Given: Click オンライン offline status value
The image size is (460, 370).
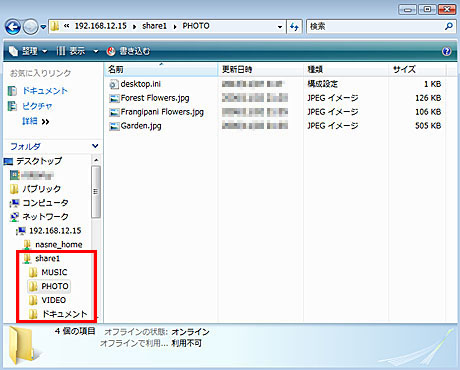Looking at the screenshot, I should (190, 332).
